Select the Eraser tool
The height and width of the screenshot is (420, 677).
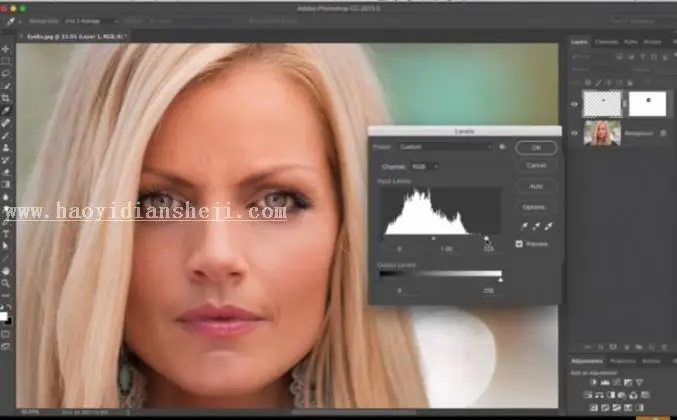[x=6, y=172]
